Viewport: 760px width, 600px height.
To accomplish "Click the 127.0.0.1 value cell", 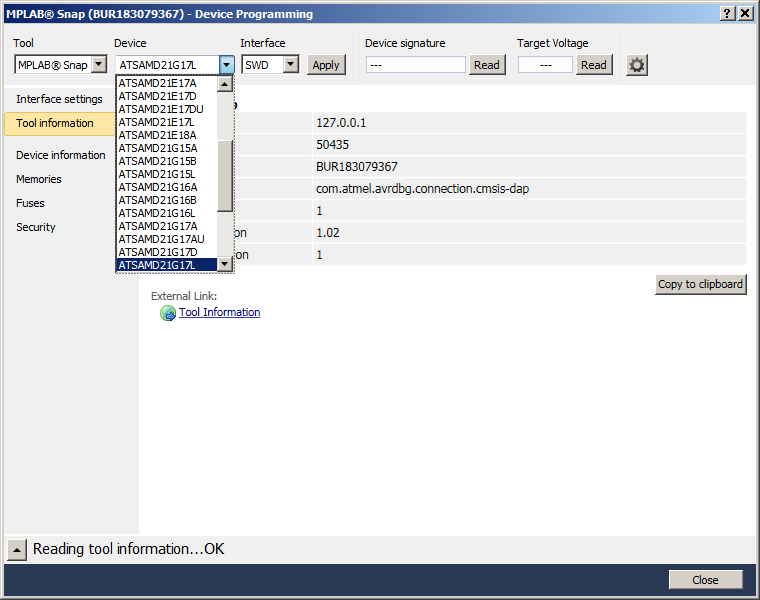I will click(x=529, y=123).
